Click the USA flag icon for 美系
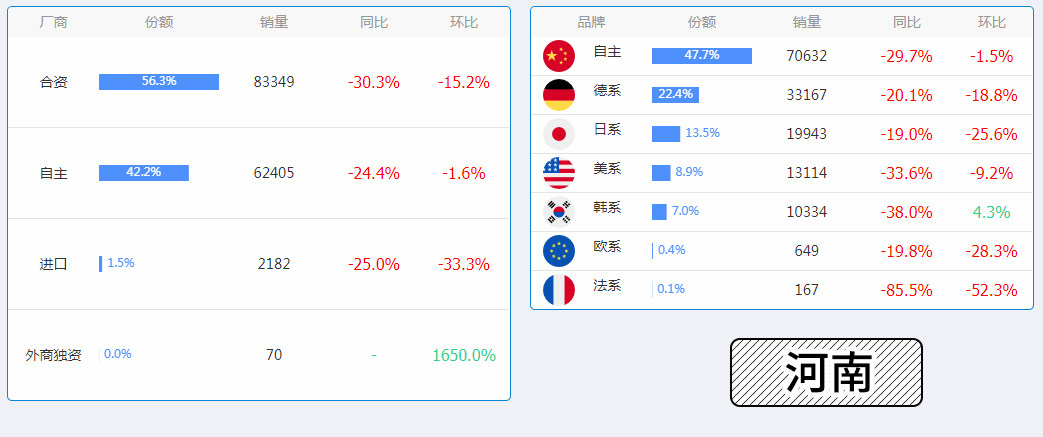 tap(559, 173)
